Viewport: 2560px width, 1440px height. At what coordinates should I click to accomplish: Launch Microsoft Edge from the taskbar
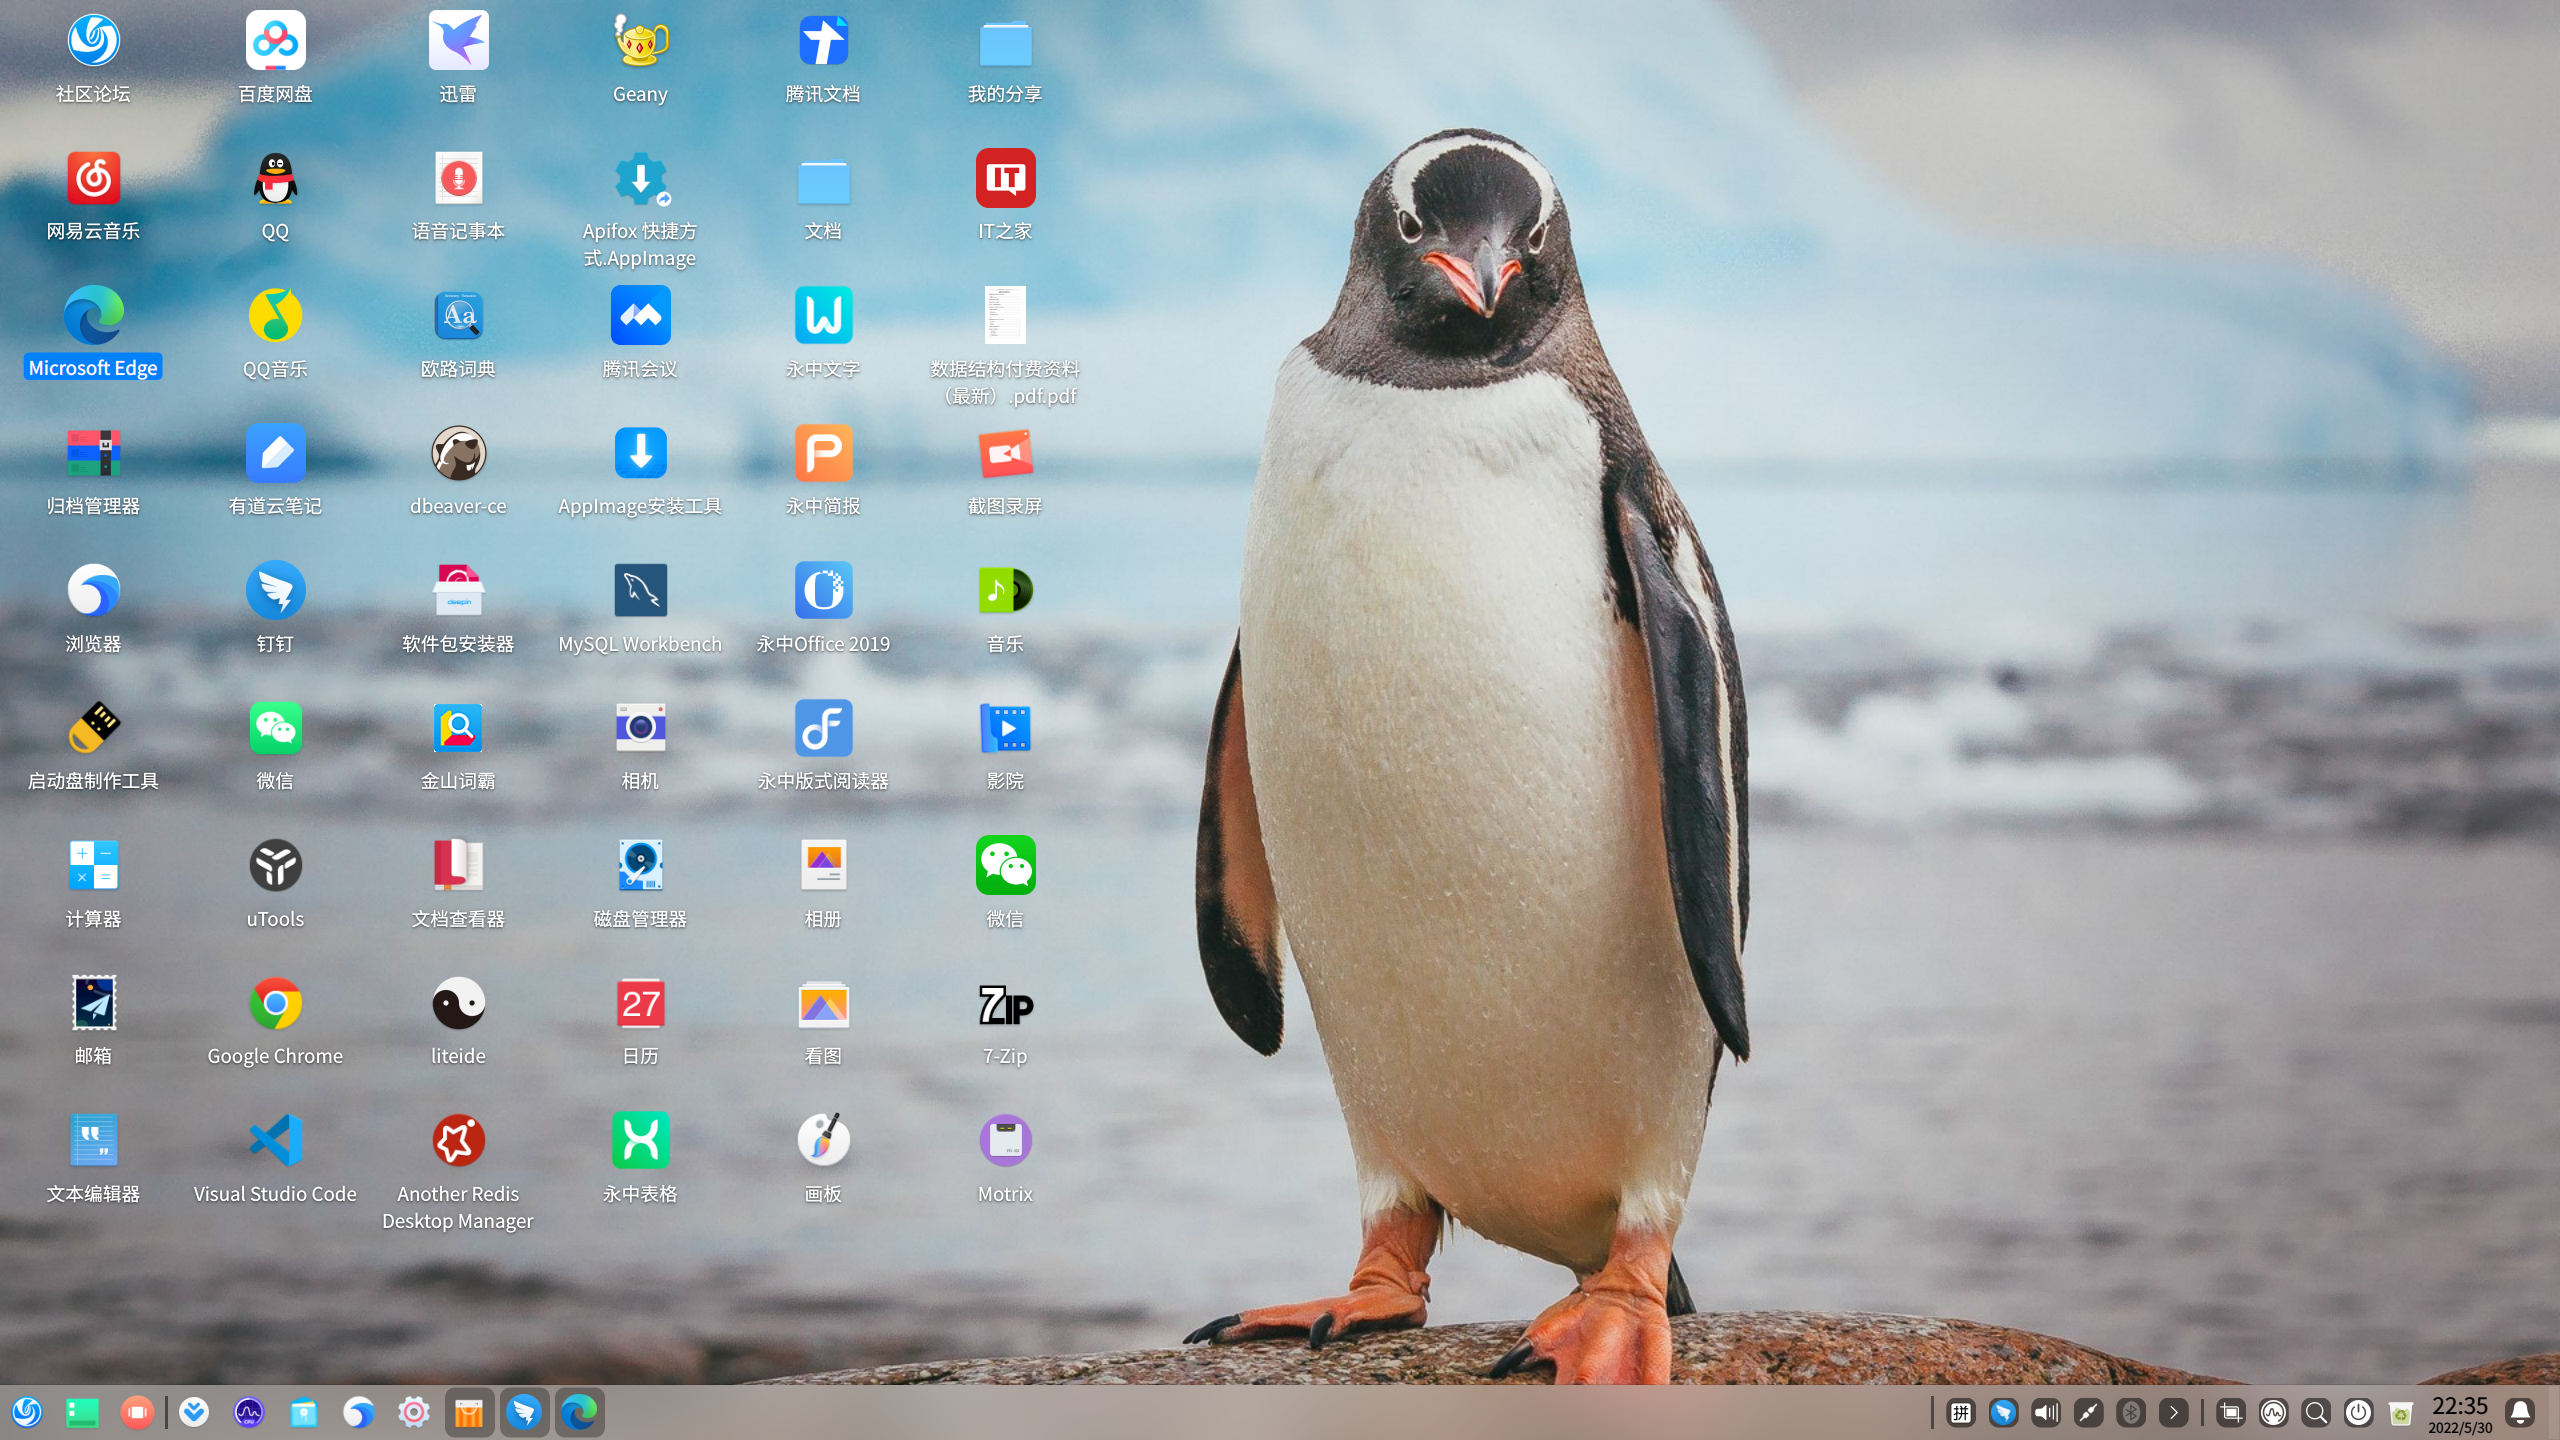pos(580,1412)
